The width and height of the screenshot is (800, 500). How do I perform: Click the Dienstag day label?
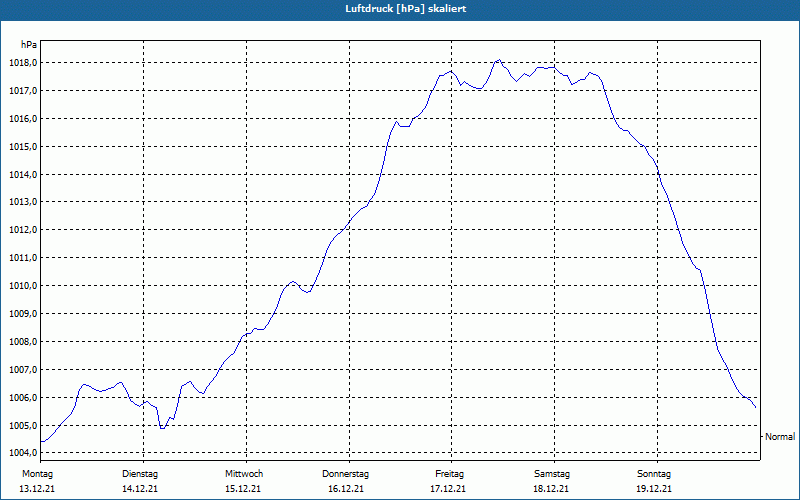140,474
